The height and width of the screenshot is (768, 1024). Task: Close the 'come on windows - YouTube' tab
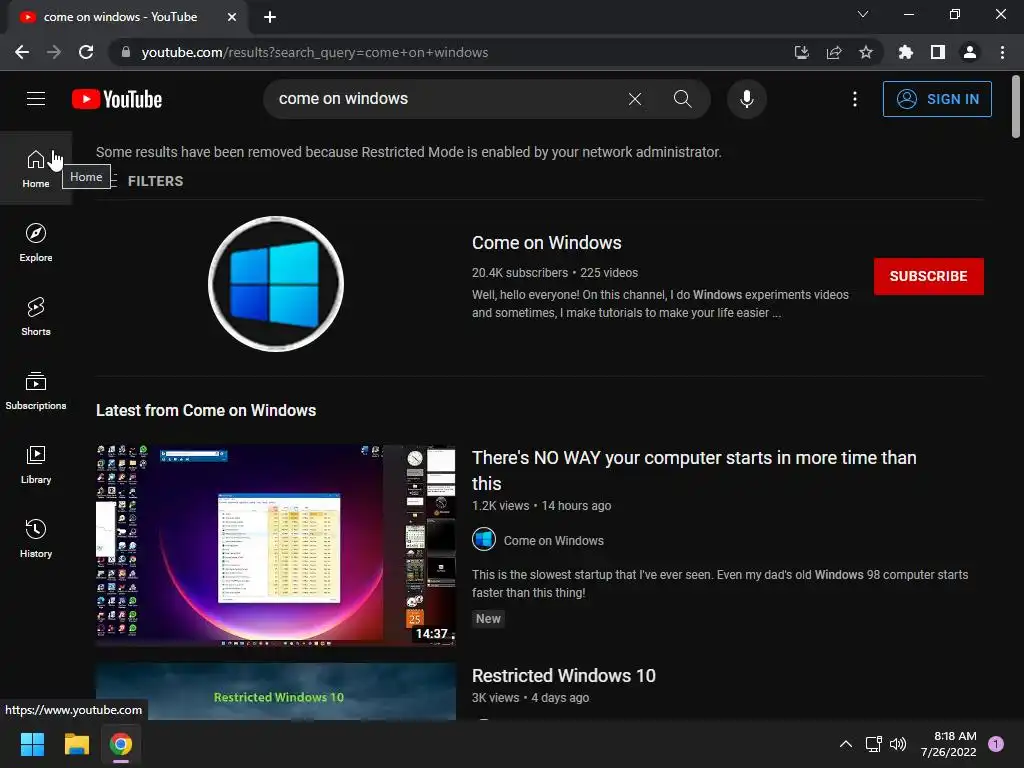coord(232,17)
